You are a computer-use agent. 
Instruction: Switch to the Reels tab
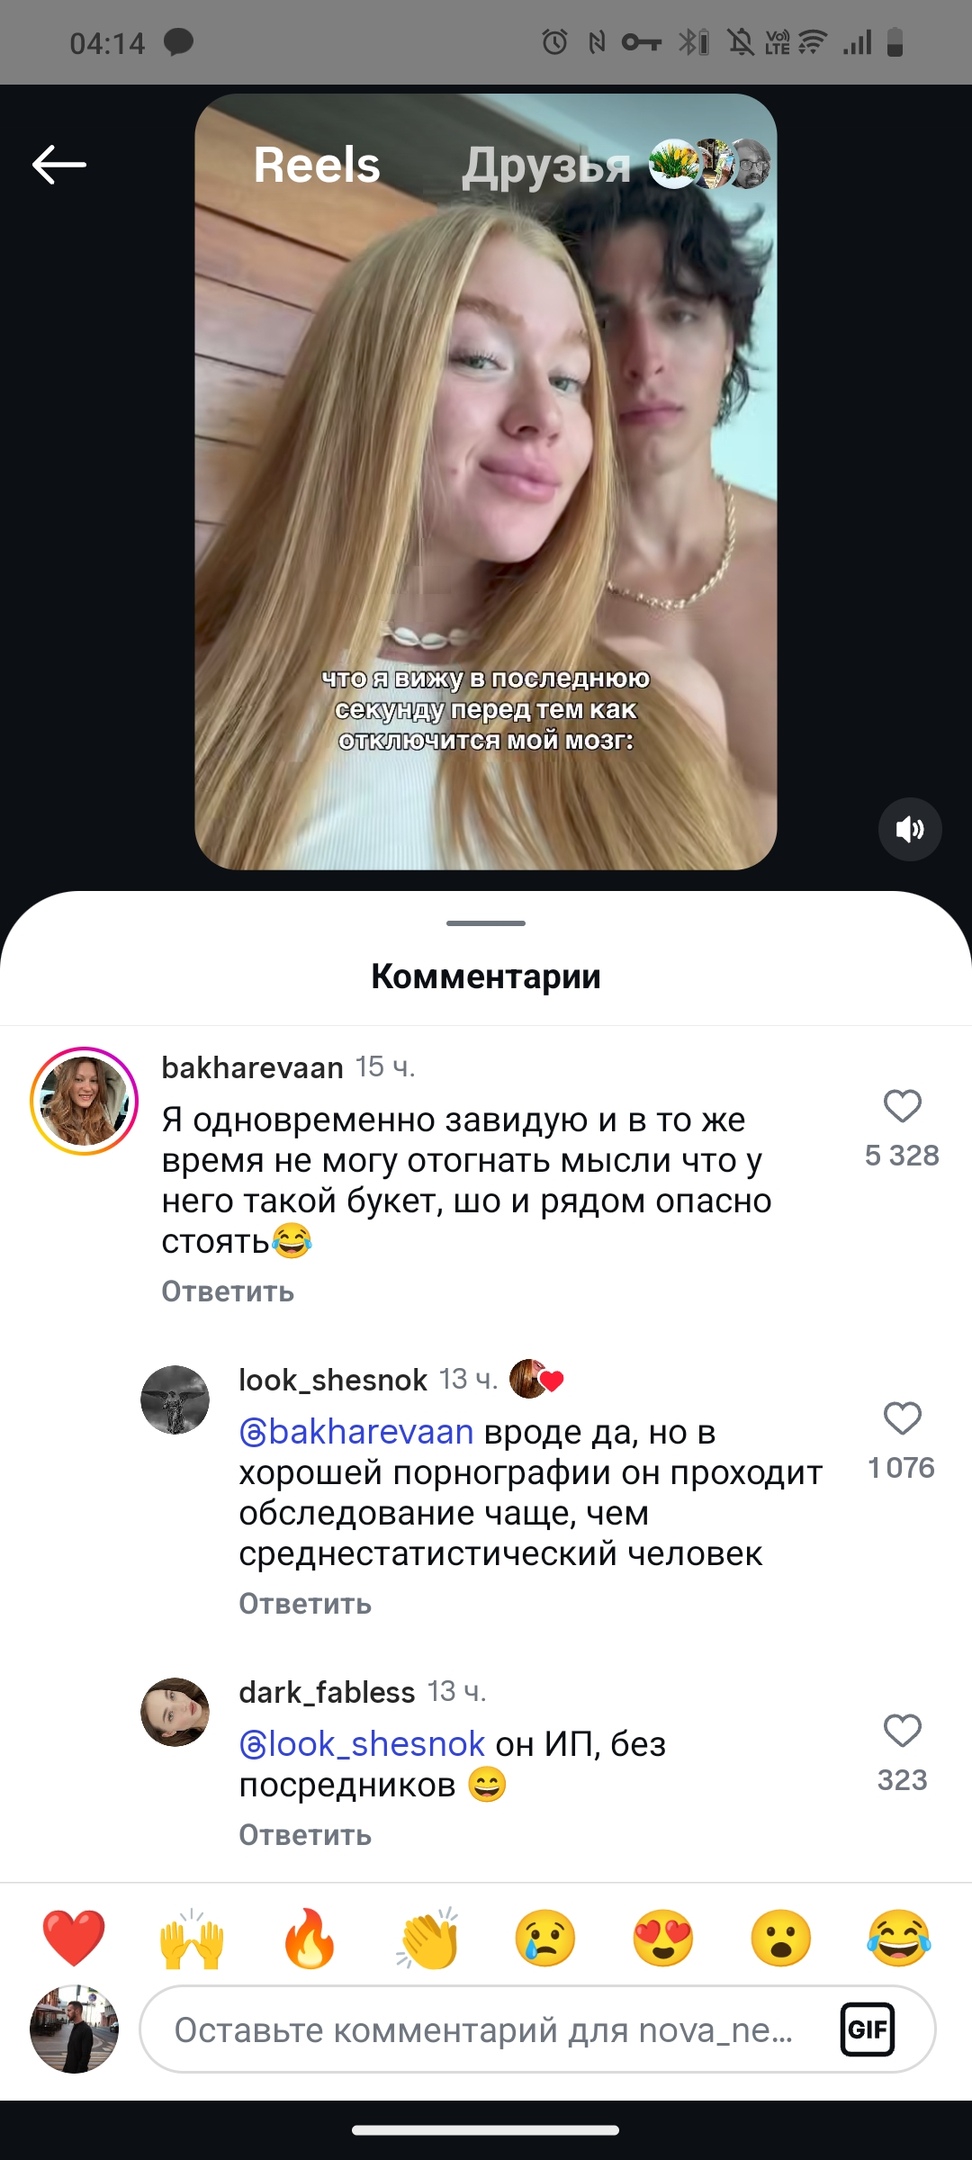317,165
